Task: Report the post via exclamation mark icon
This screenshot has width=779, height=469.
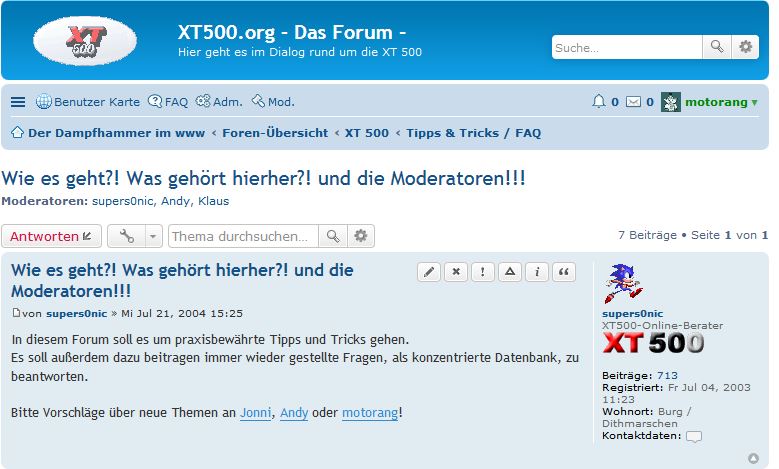Action: coord(483,272)
